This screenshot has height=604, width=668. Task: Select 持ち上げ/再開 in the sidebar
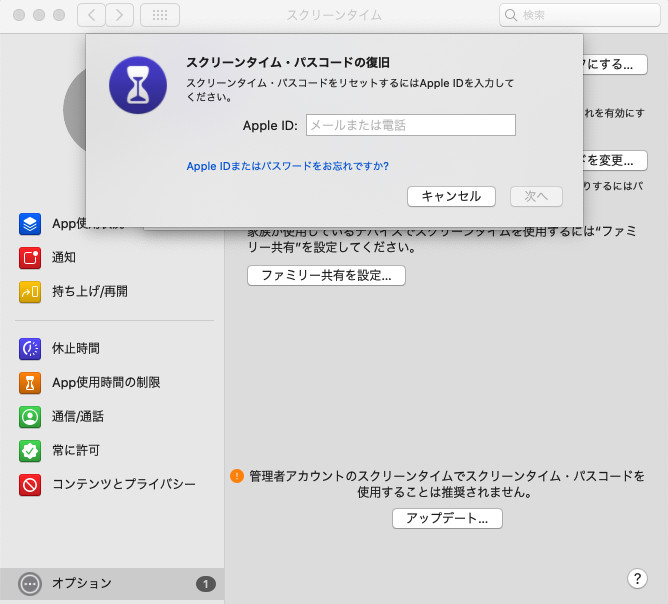coord(90,292)
